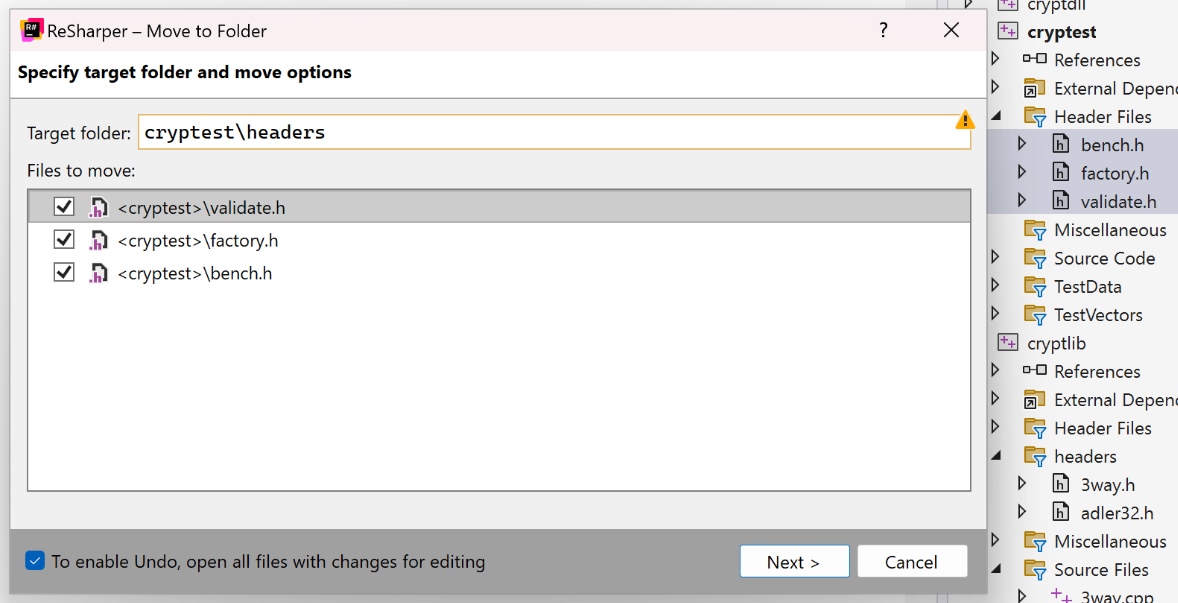Expand the TestData folder node
Image resolution: width=1178 pixels, height=603 pixels.
pos(996,286)
